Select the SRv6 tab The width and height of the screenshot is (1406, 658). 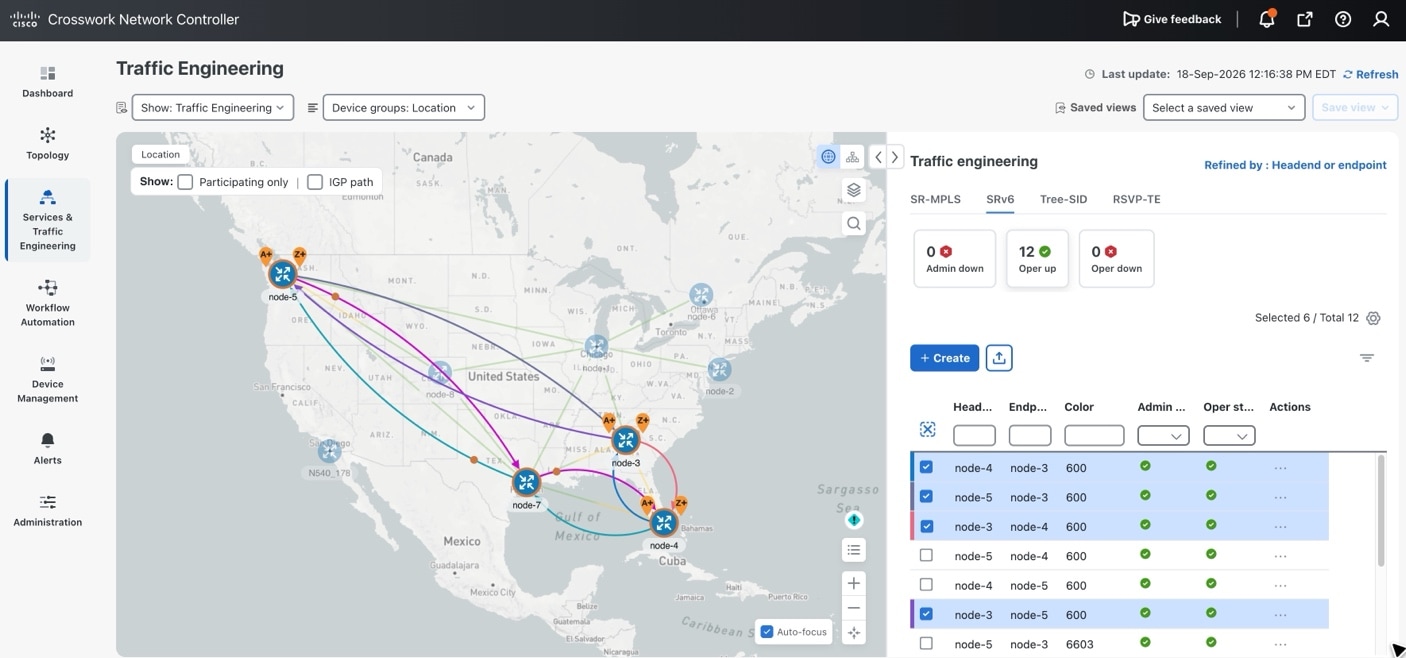tap(1000, 199)
